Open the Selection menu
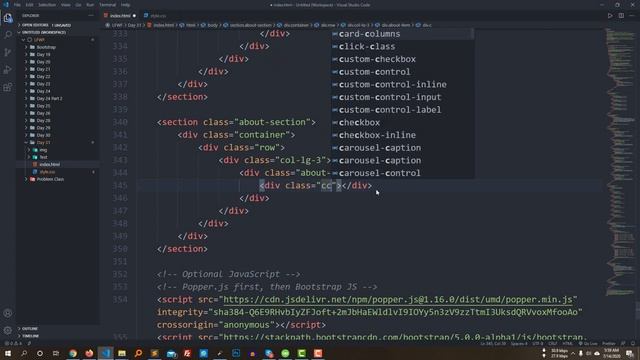The image size is (640, 360). pos(47,5)
